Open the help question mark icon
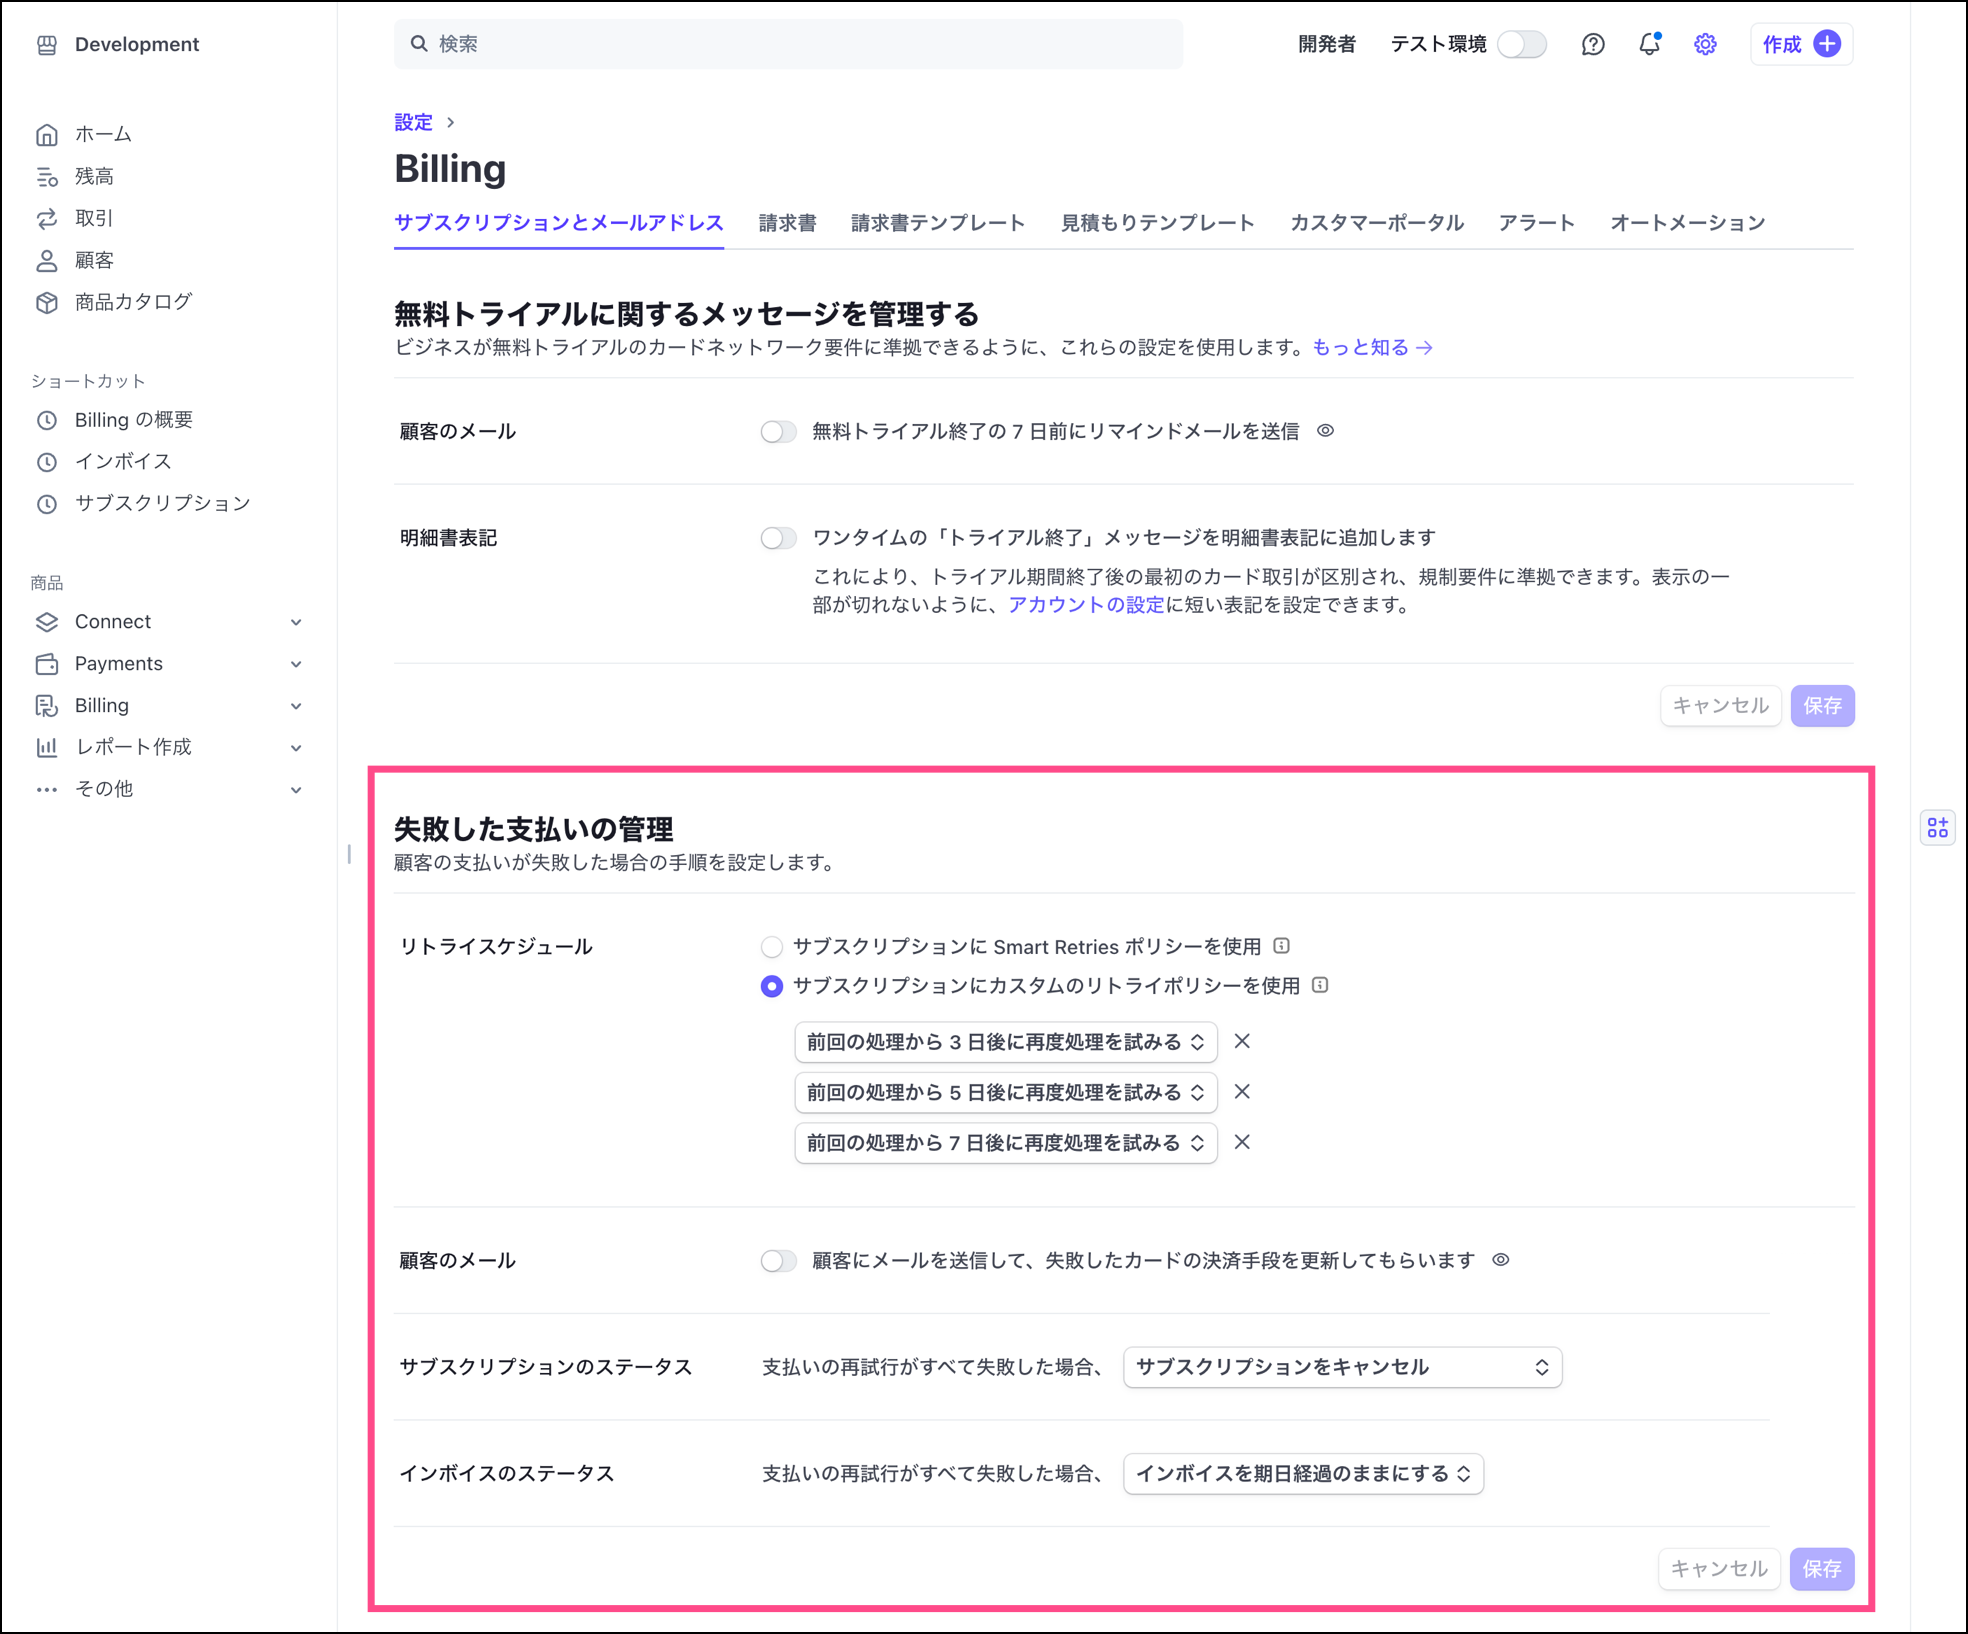This screenshot has width=1968, height=1634. (x=1593, y=44)
